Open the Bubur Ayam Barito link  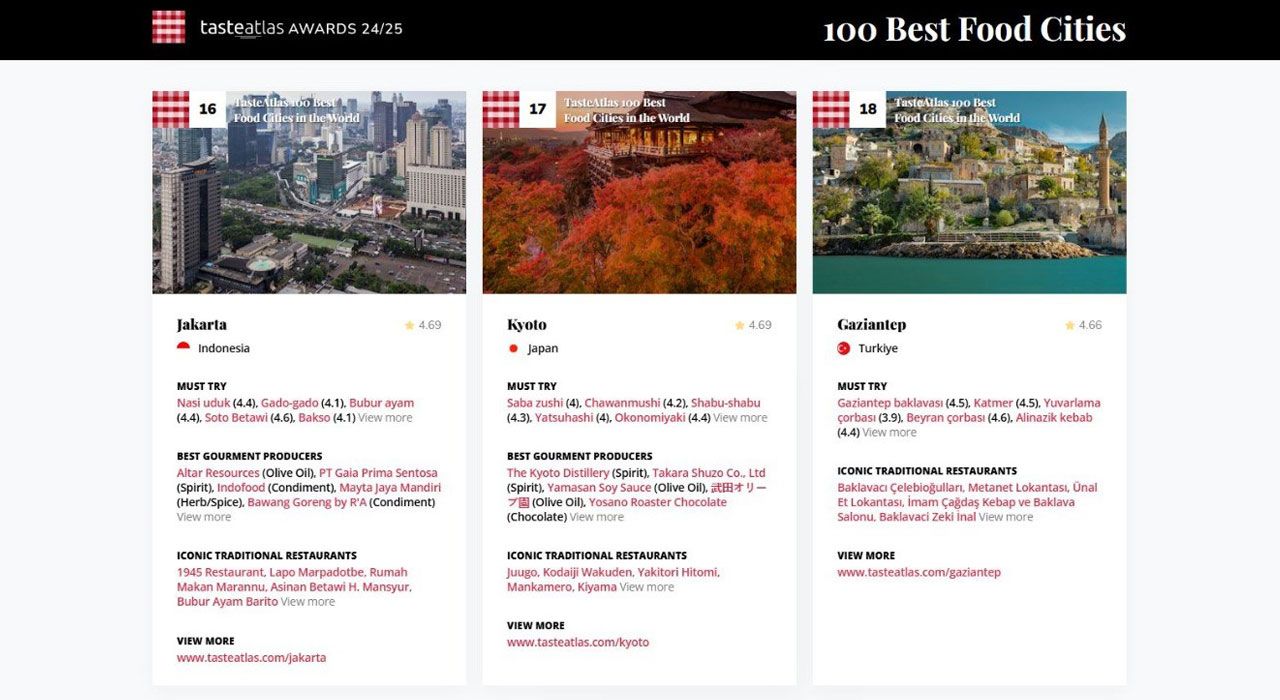pyautogui.click(x=227, y=602)
